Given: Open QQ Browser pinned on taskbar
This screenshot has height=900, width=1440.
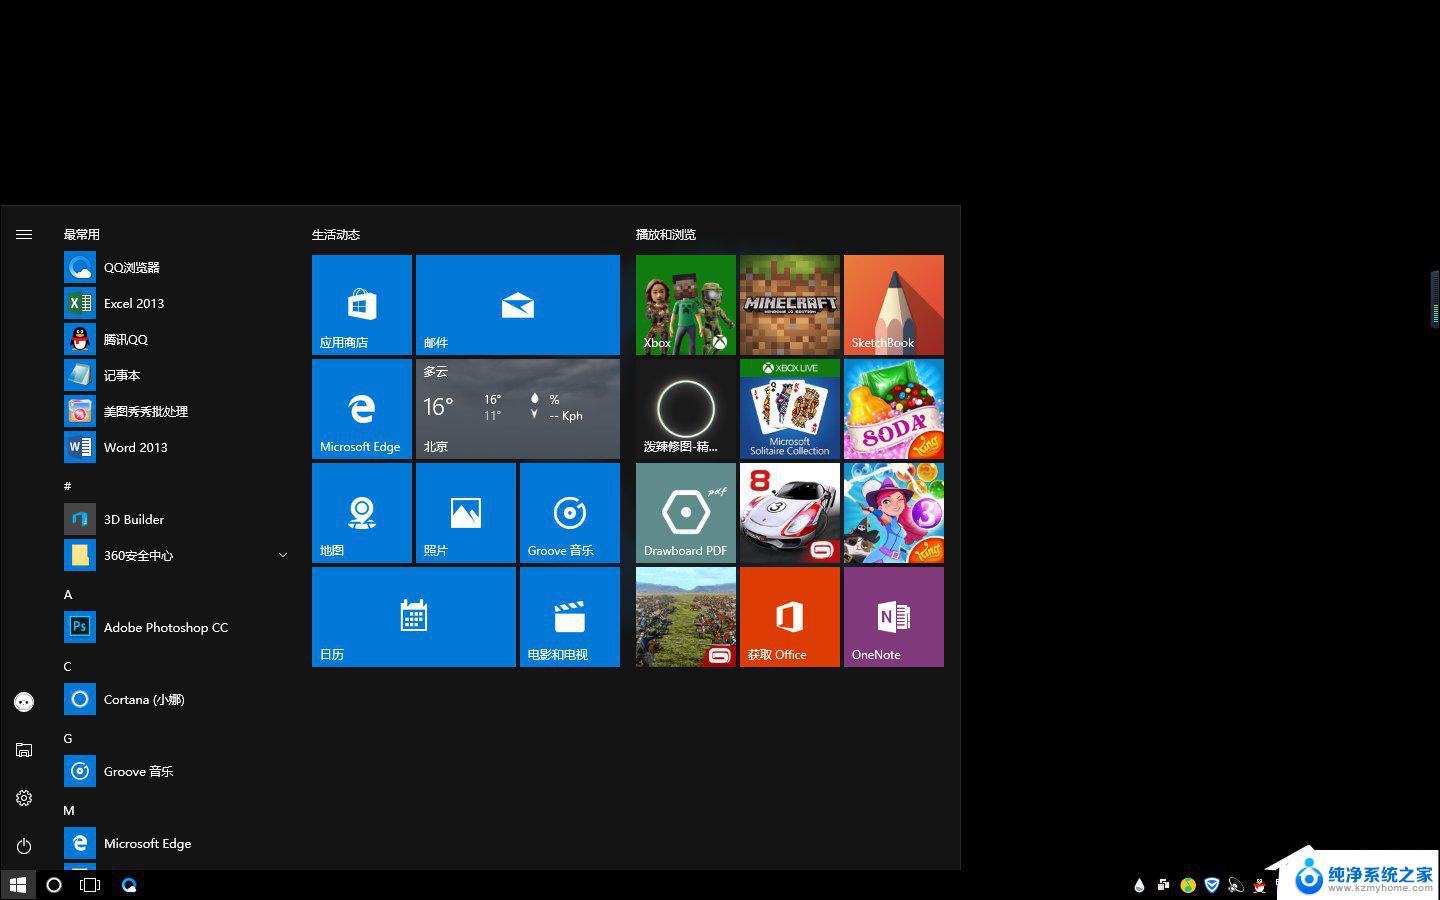Looking at the screenshot, I should pyautogui.click(x=129, y=885).
